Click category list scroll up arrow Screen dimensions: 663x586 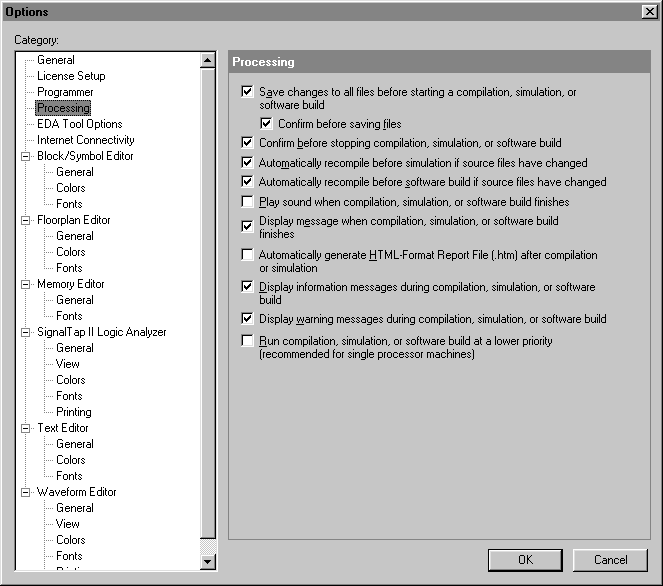[207, 60]
